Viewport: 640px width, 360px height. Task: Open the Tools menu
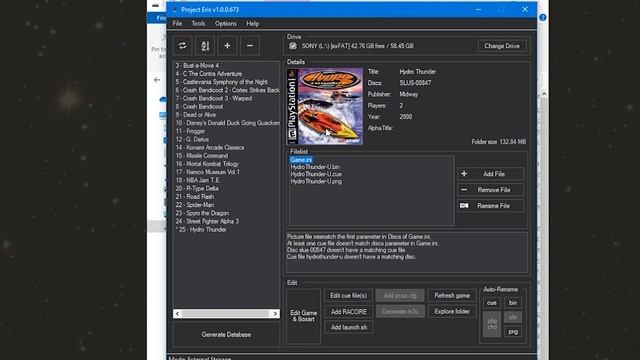198,24
